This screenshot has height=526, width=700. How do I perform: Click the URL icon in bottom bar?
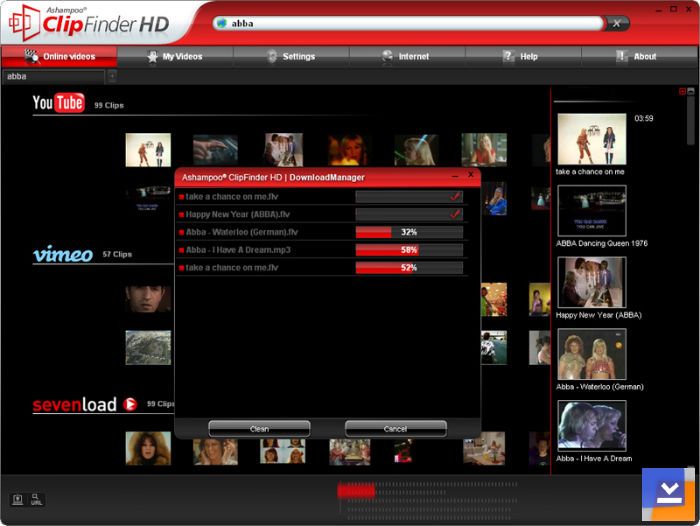[37, 499]
